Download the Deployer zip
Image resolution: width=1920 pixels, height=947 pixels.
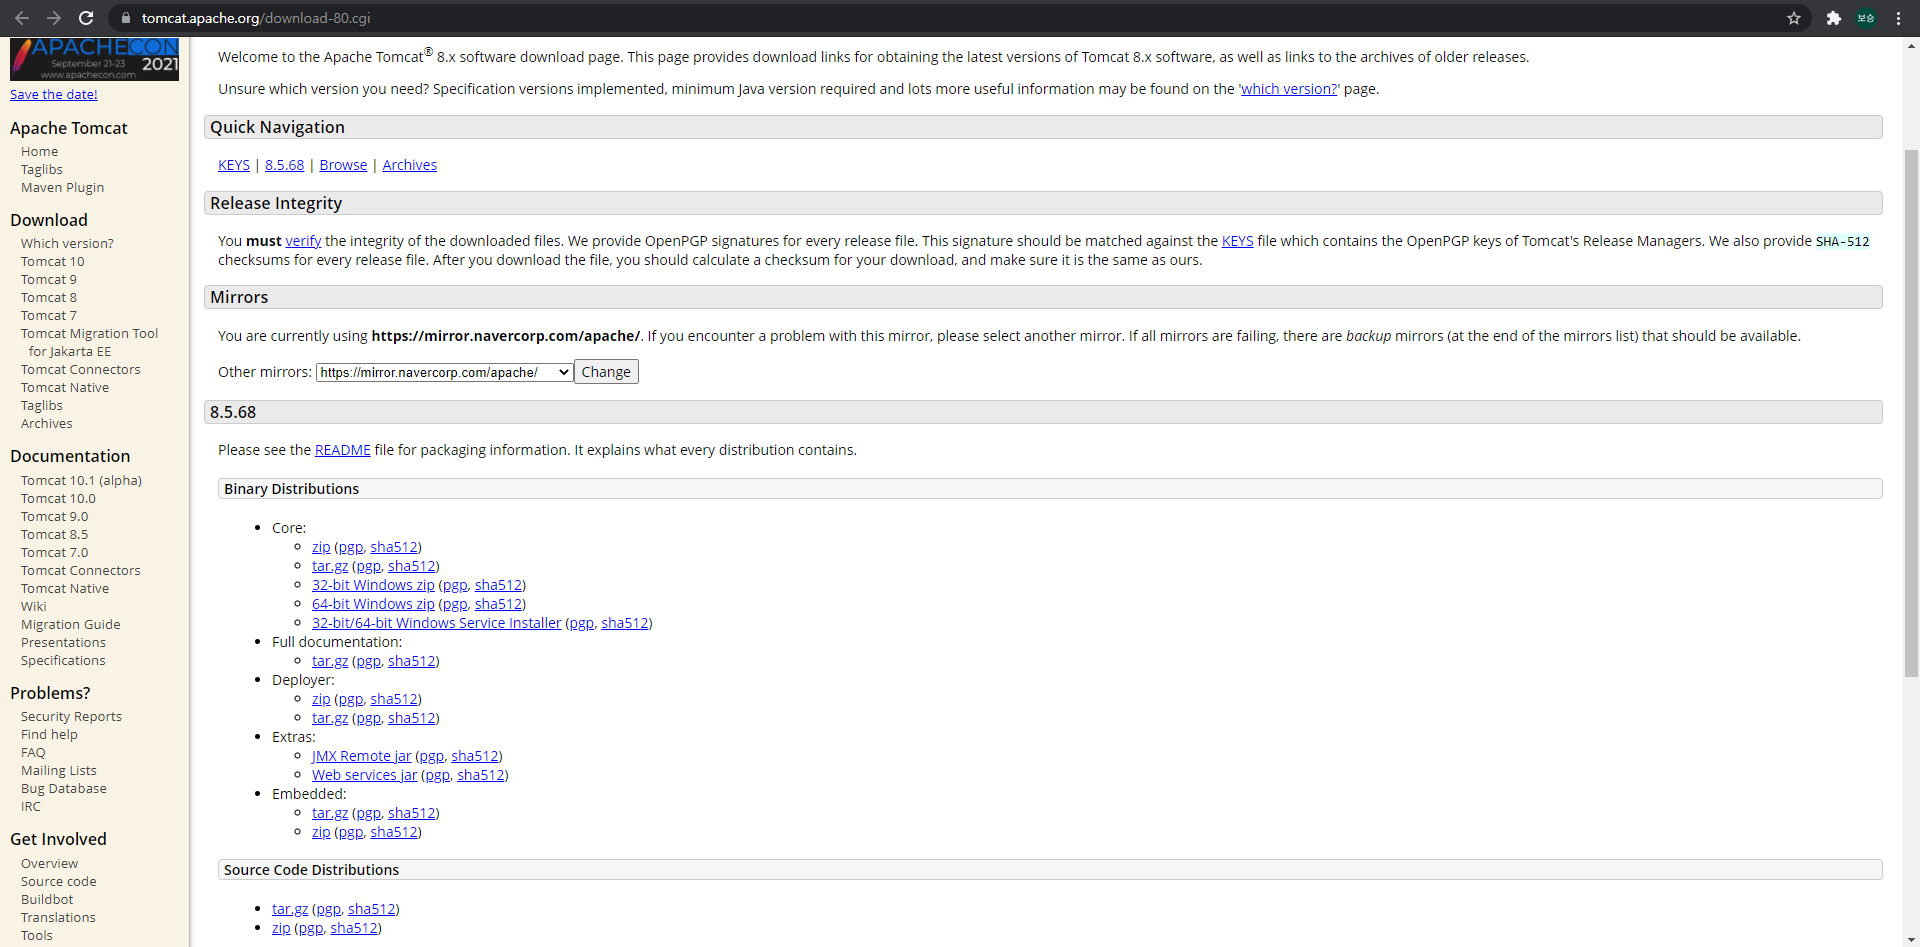[321, 699]
